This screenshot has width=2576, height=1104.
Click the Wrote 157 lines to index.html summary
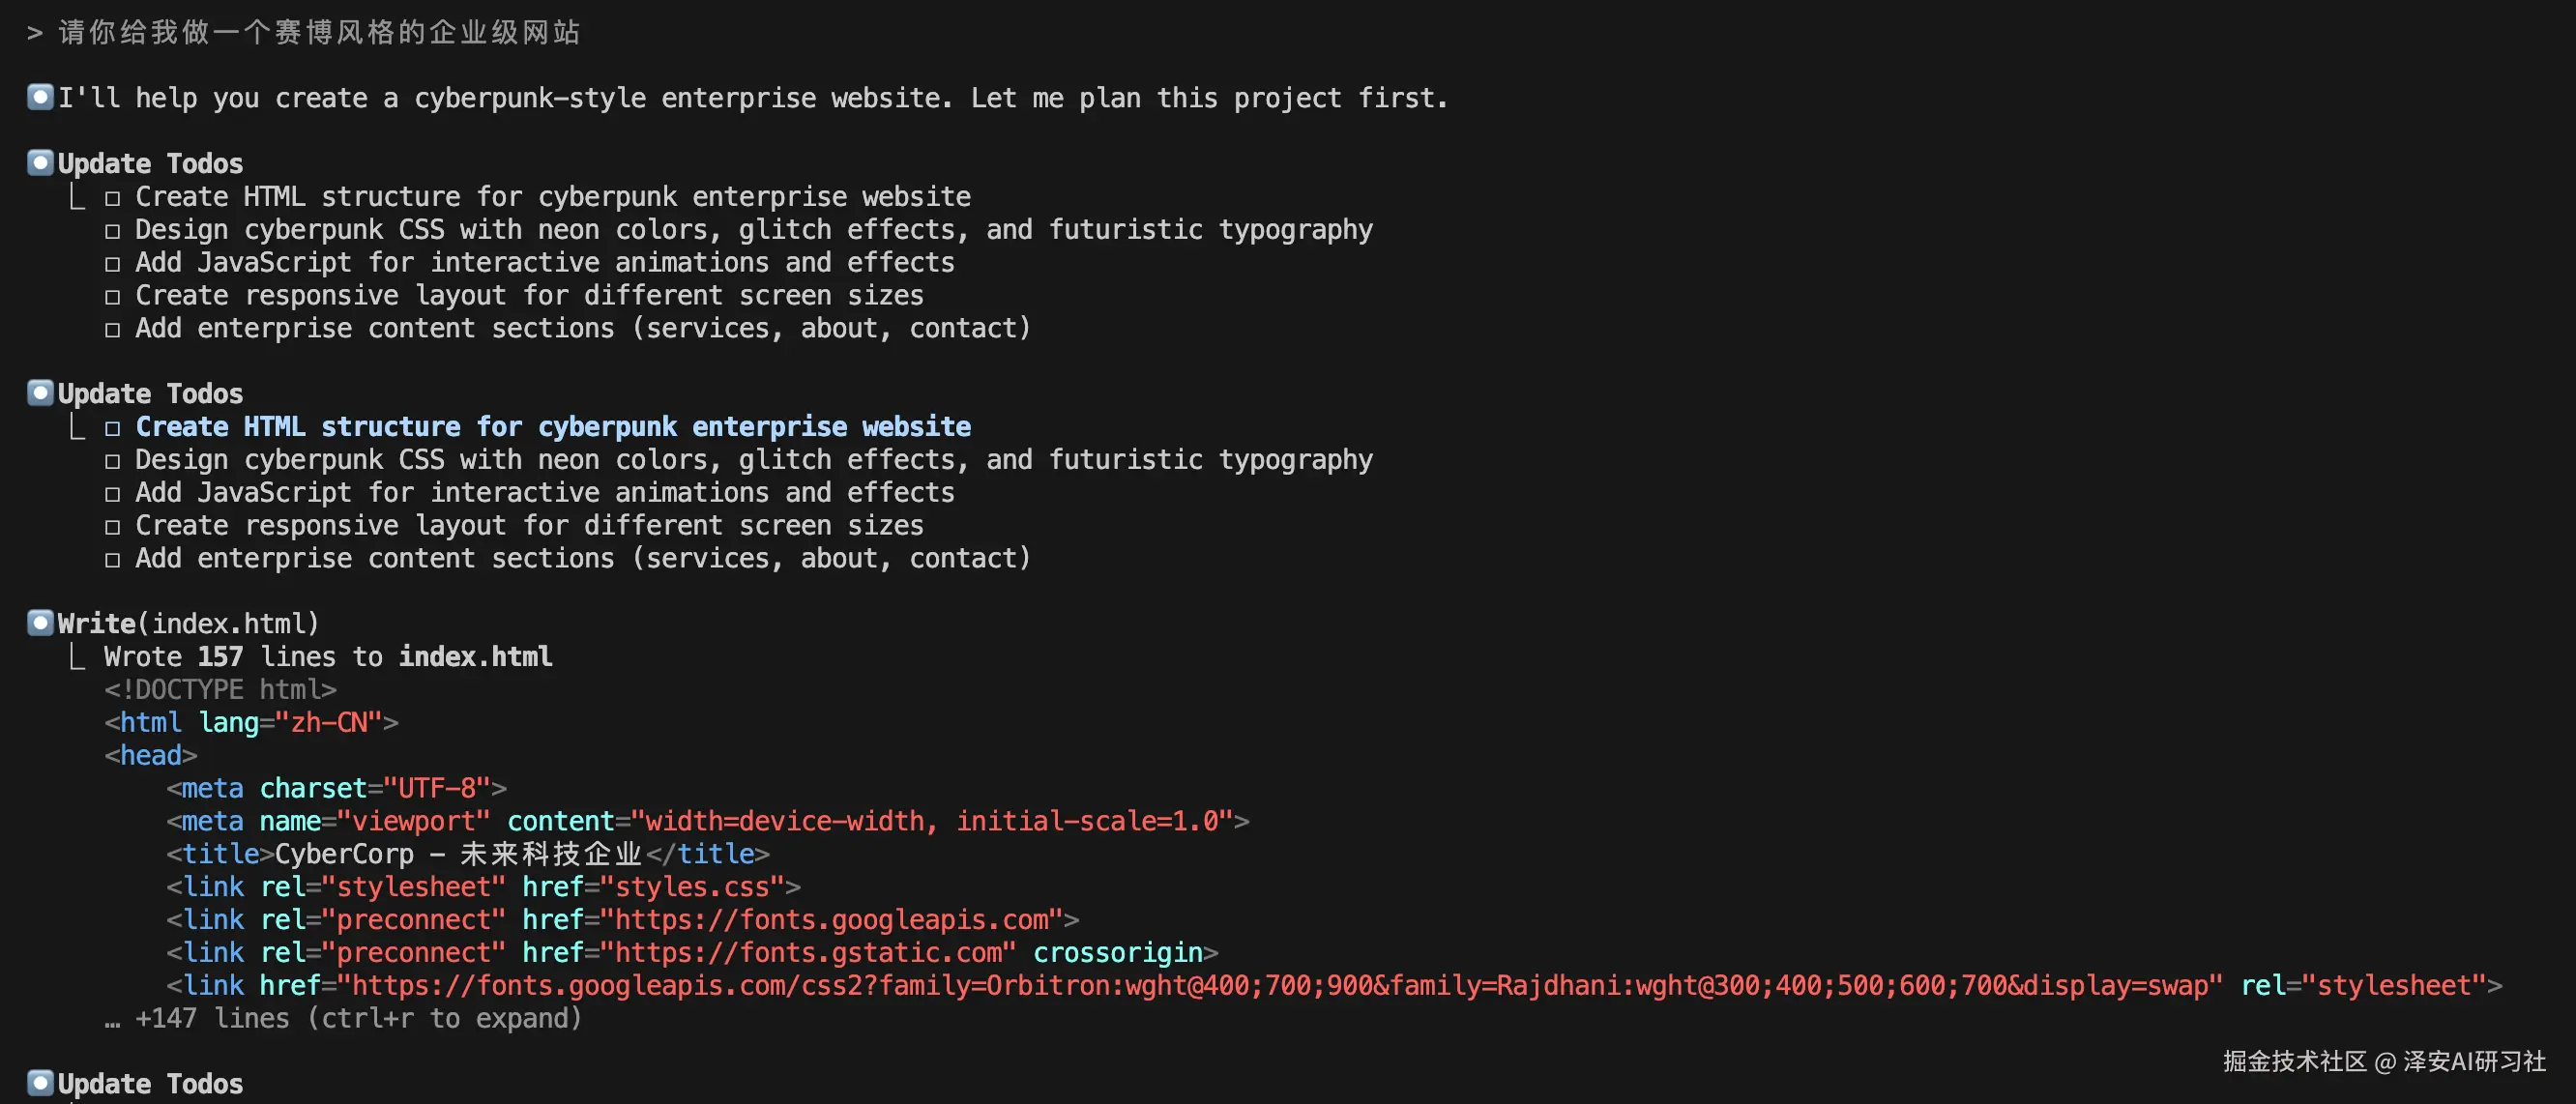(x=328, y=656)
